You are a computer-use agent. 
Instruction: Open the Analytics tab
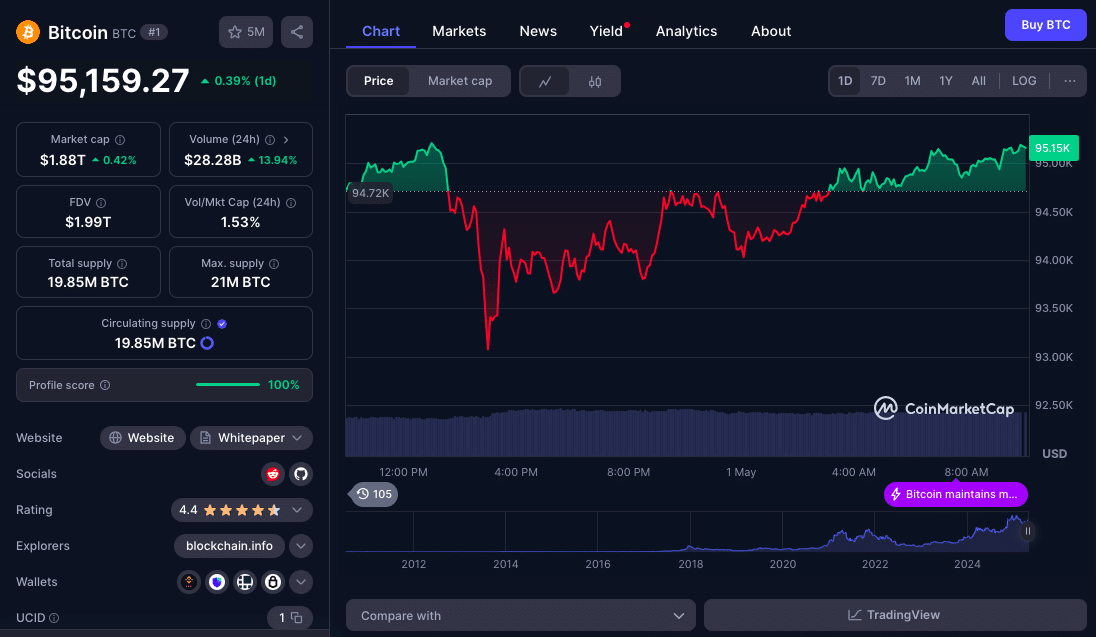coord(686,31)
